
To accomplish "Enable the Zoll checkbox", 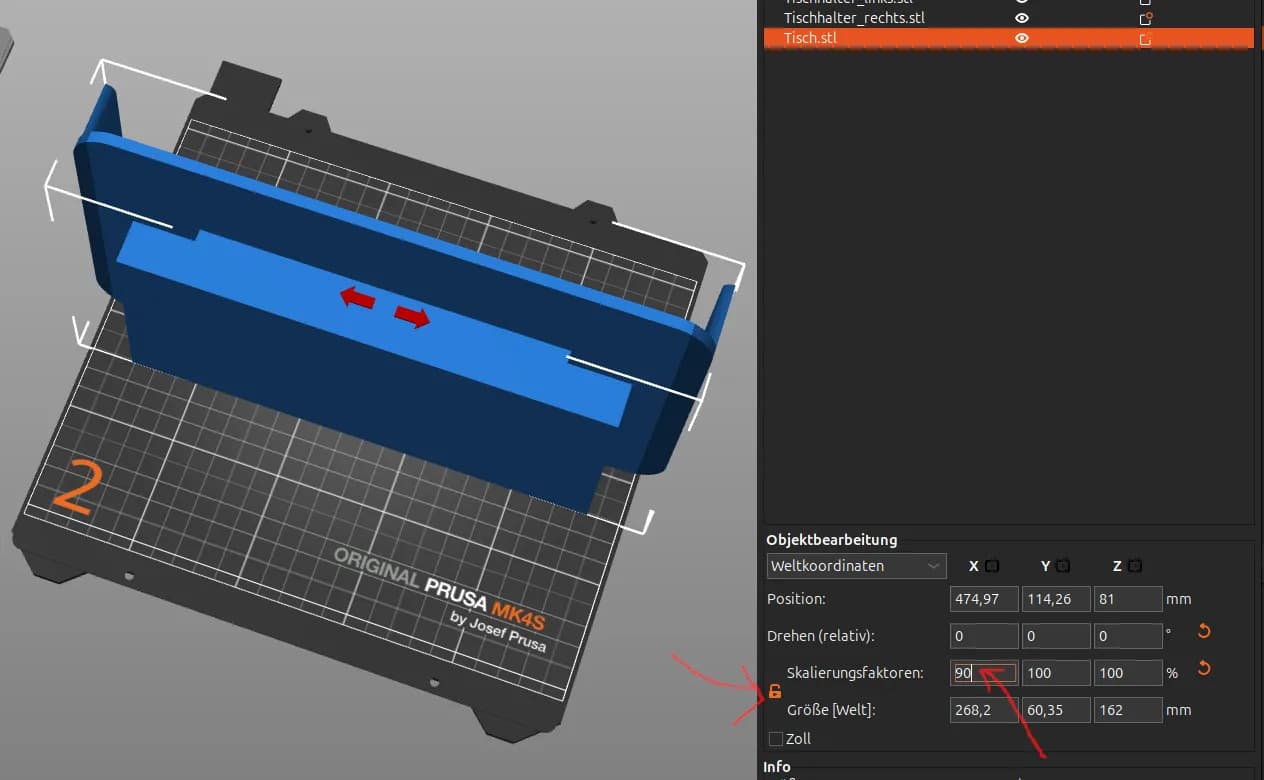I will coord(776,739).
